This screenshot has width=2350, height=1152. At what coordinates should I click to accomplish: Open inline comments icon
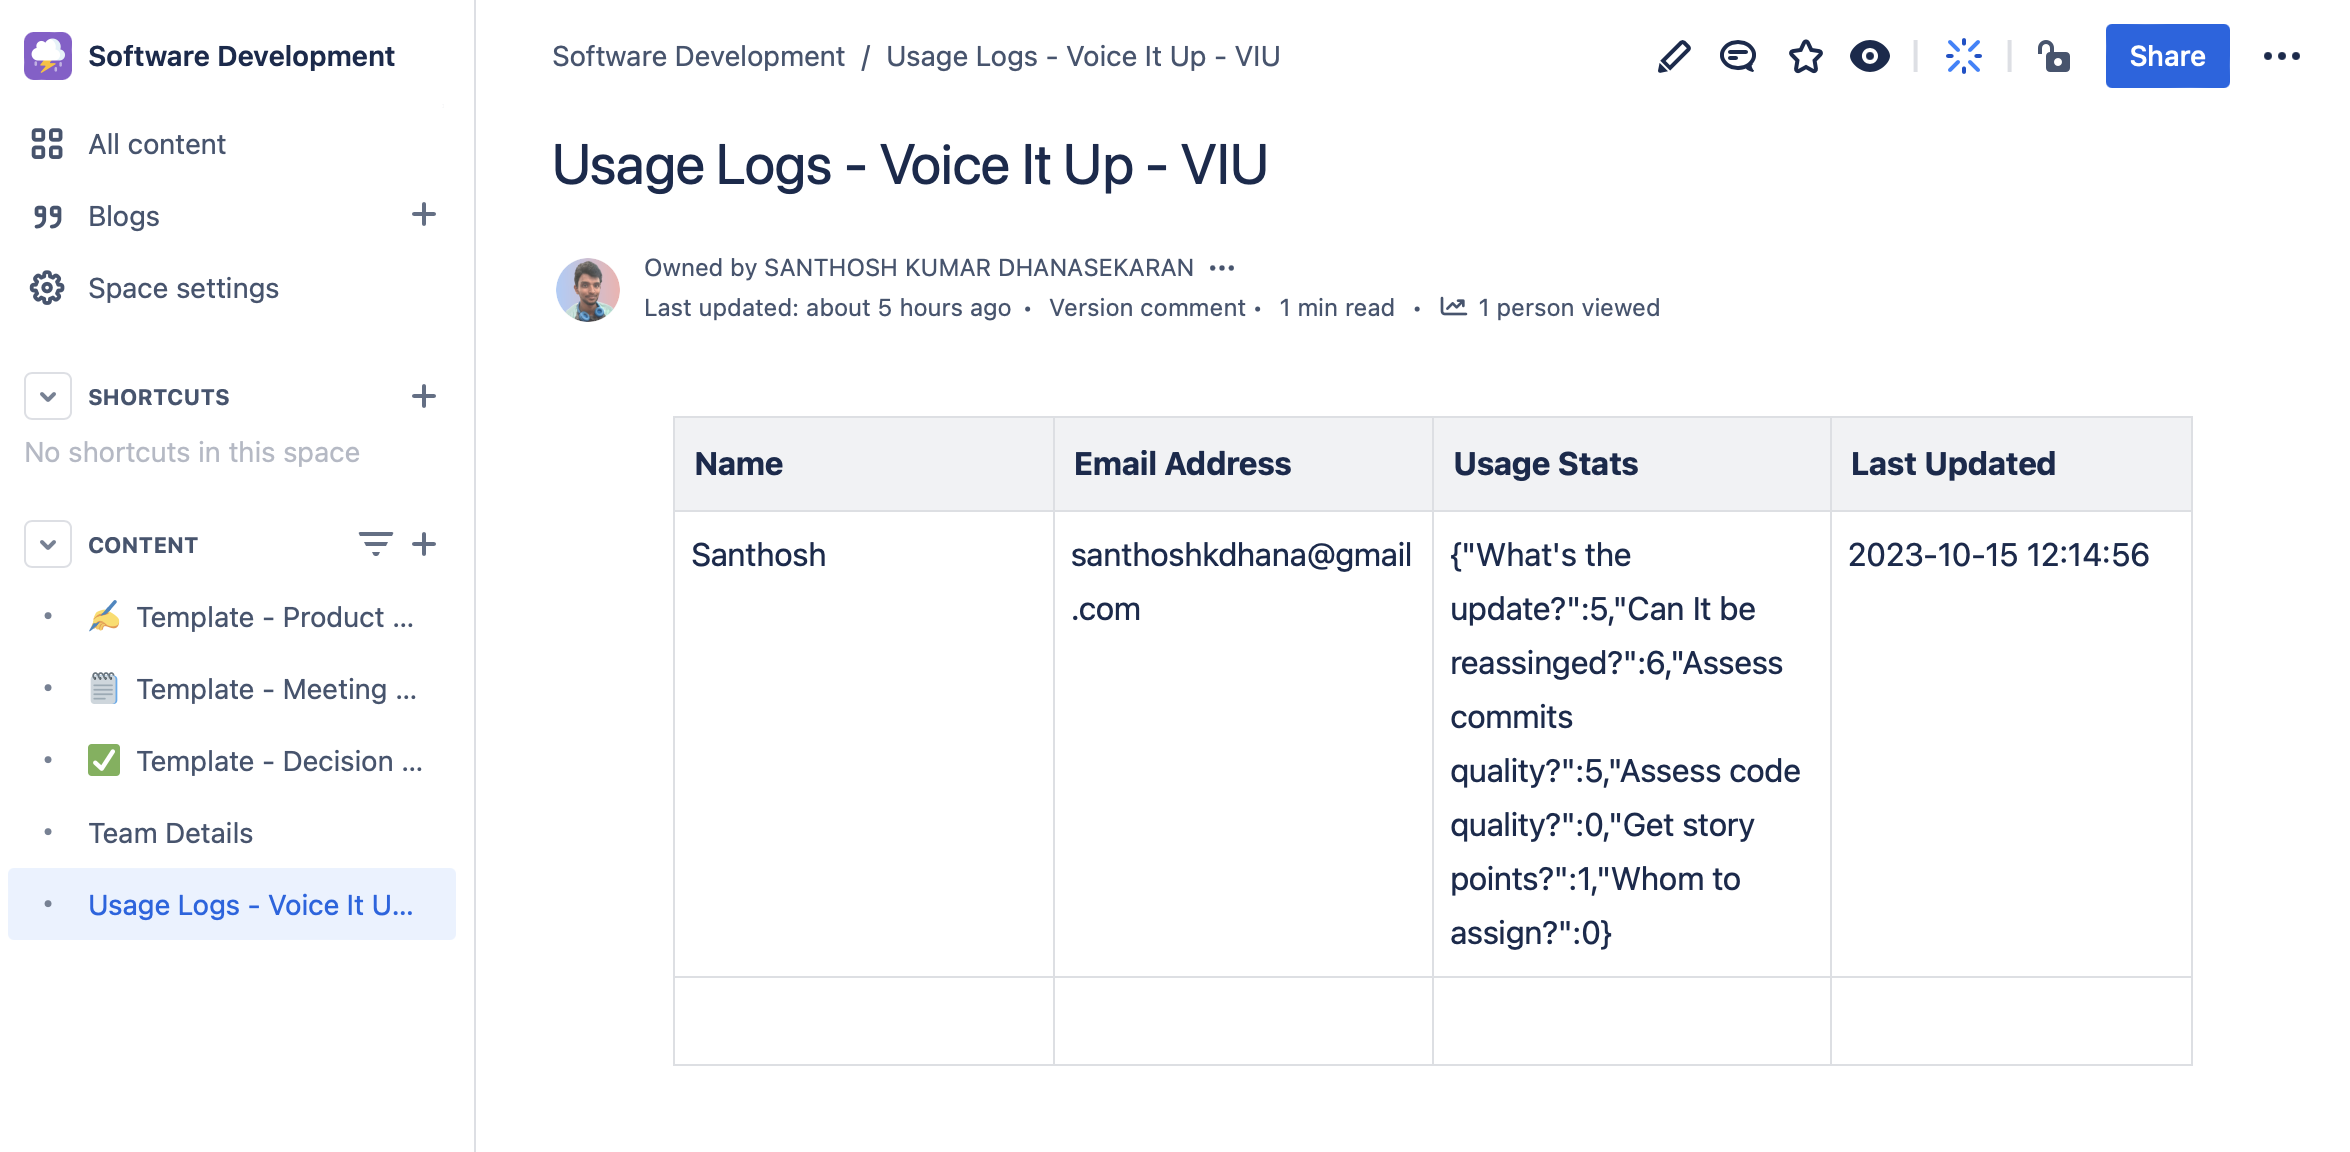point(1738,57)
